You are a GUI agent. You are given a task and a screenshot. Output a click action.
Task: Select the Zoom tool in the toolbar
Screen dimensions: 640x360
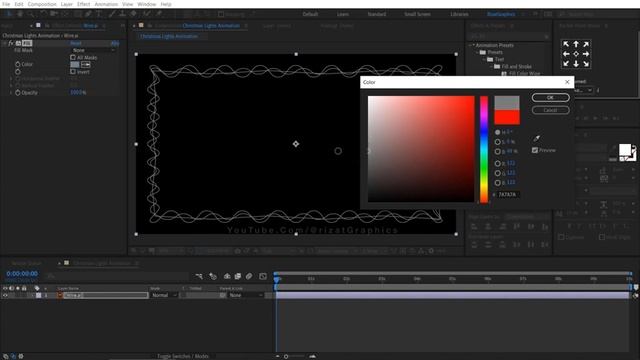click(30, 14)
